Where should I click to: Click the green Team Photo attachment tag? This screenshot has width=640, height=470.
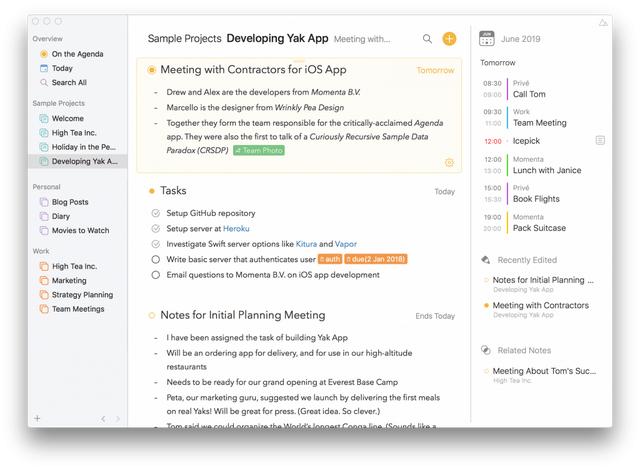click(259, 150)
